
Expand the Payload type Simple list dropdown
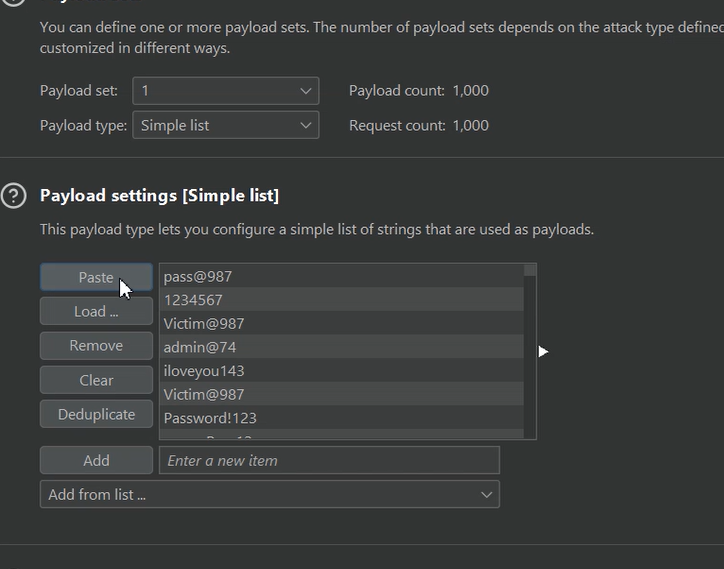(x=226, y=125)
